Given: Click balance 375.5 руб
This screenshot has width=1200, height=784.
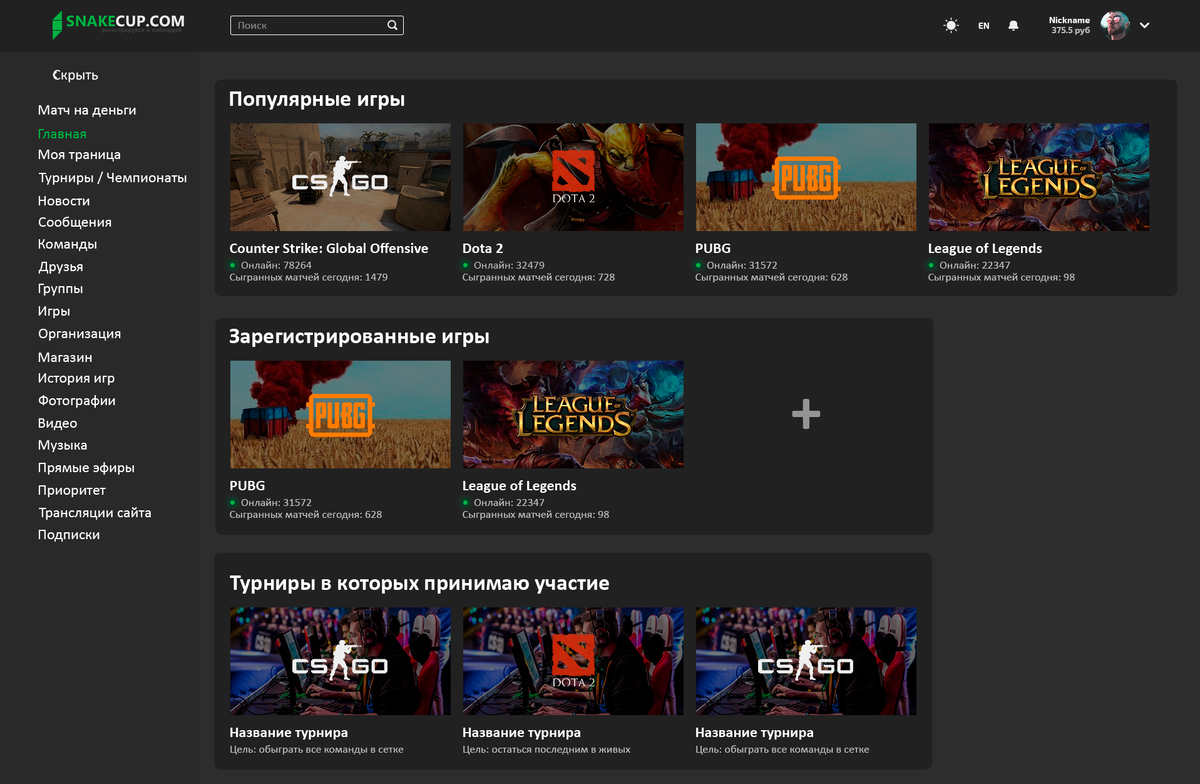Looking at the screenshot, I should click(1071, 31).
